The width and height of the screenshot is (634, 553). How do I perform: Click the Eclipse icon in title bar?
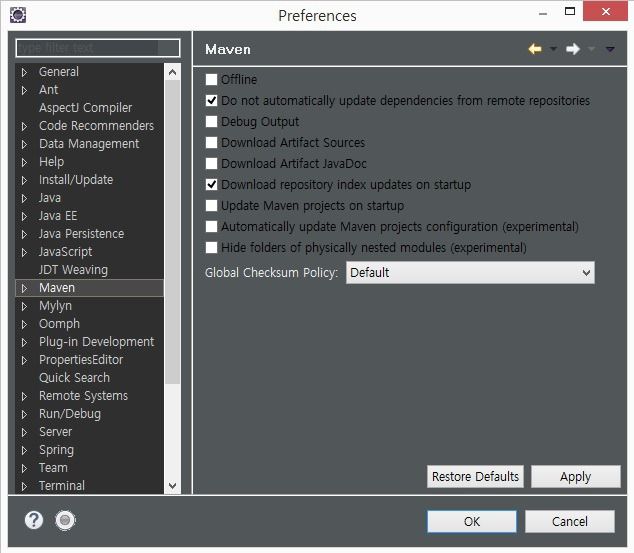point(18,15)
